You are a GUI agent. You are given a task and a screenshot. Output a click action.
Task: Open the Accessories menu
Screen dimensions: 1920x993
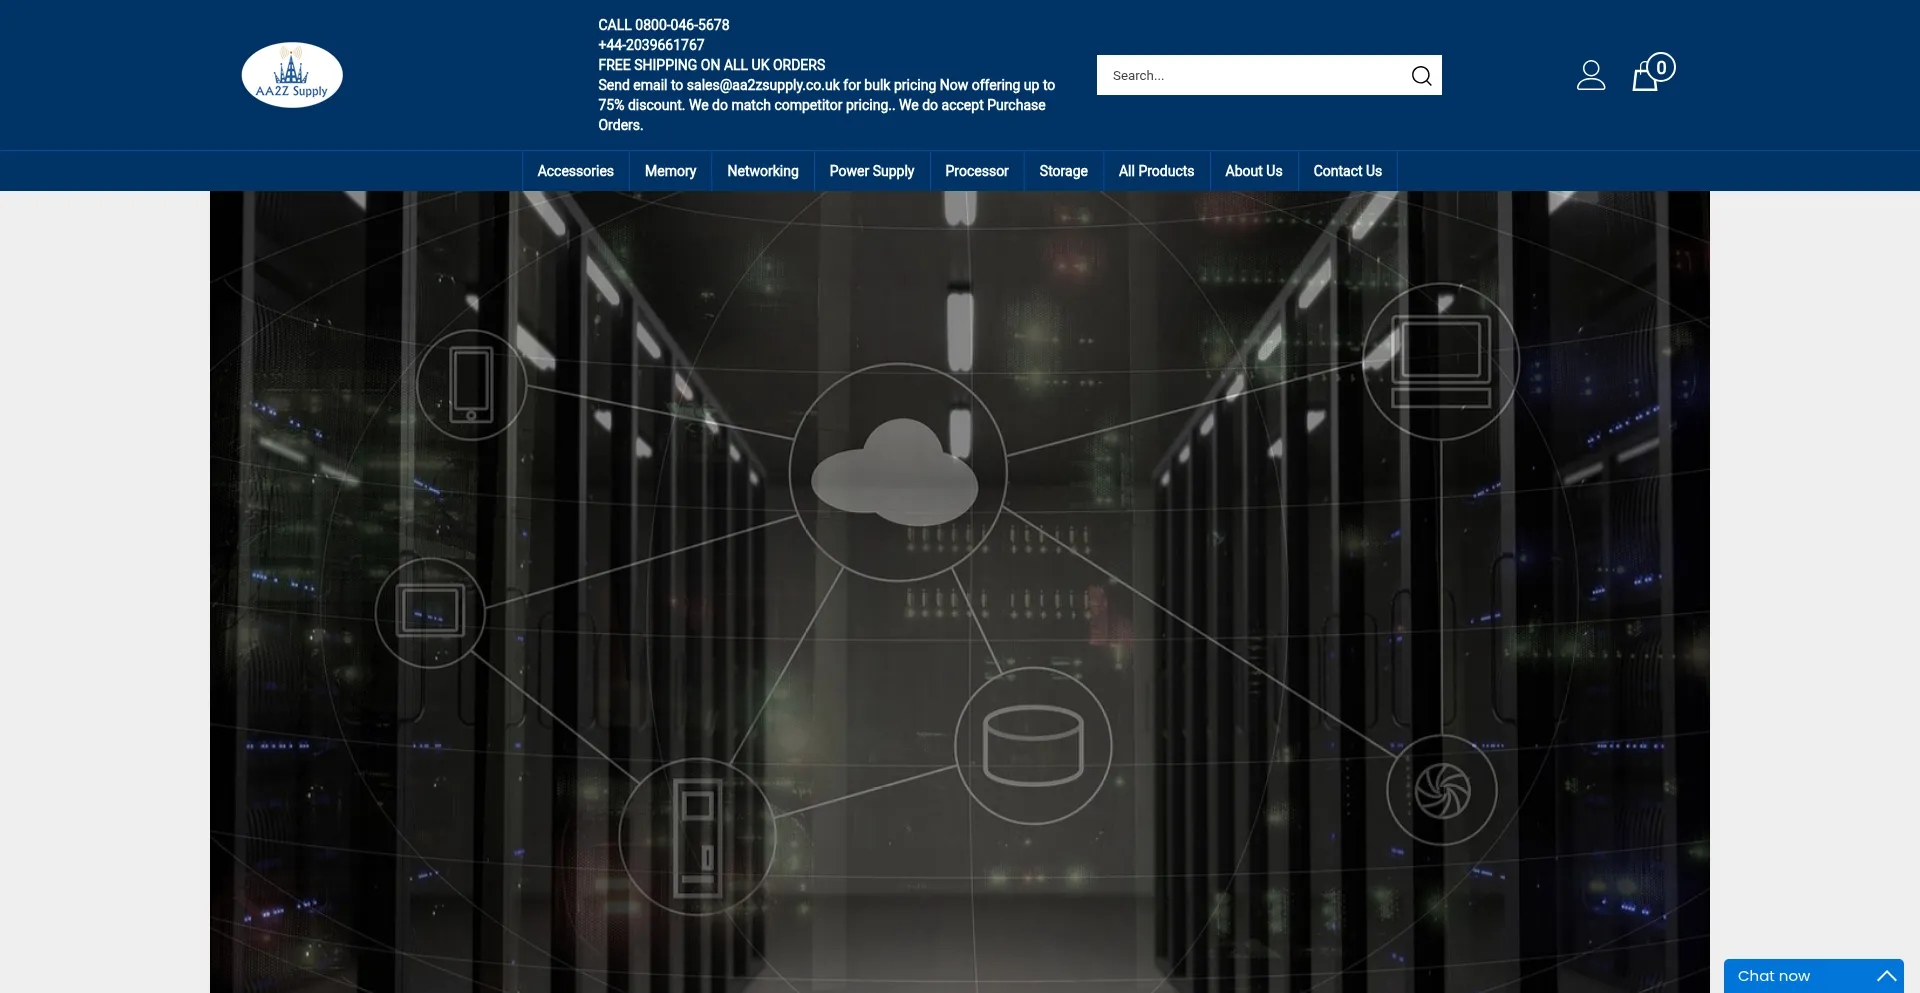(575, 171)
